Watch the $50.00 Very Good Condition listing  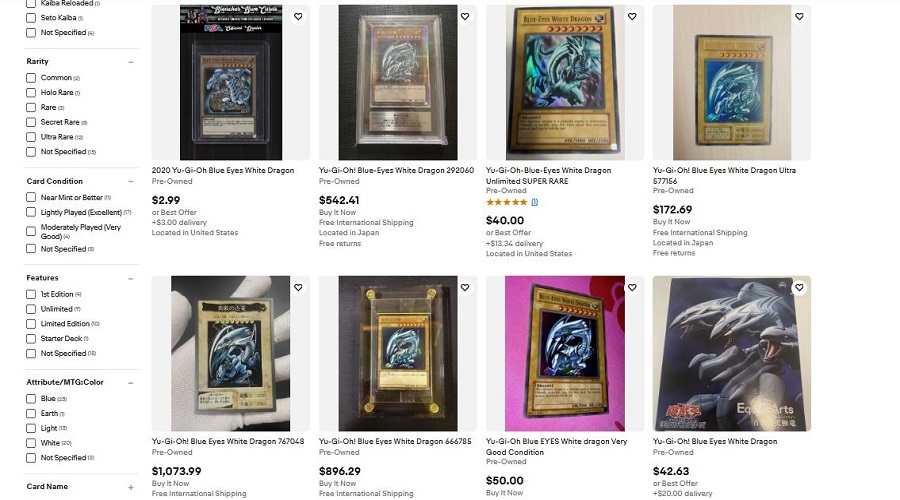632,288
